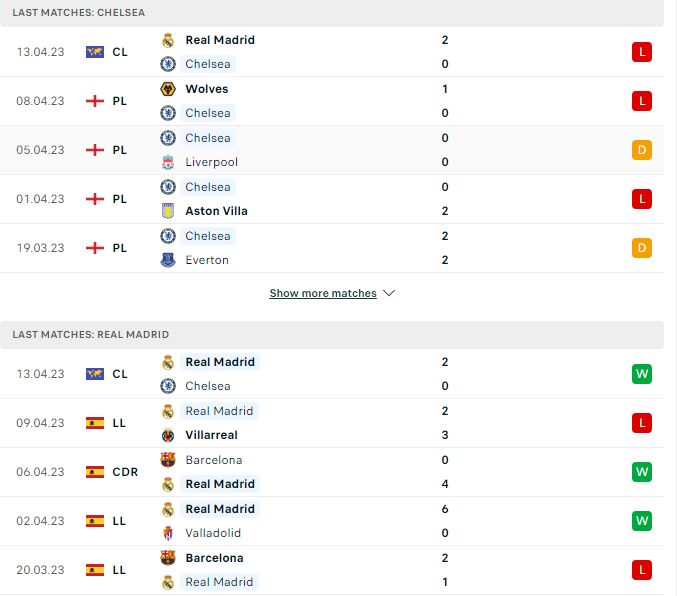Expand the Show more matches chevron arrow
Screen dimensions: 677x596
(x=389, y=293)
